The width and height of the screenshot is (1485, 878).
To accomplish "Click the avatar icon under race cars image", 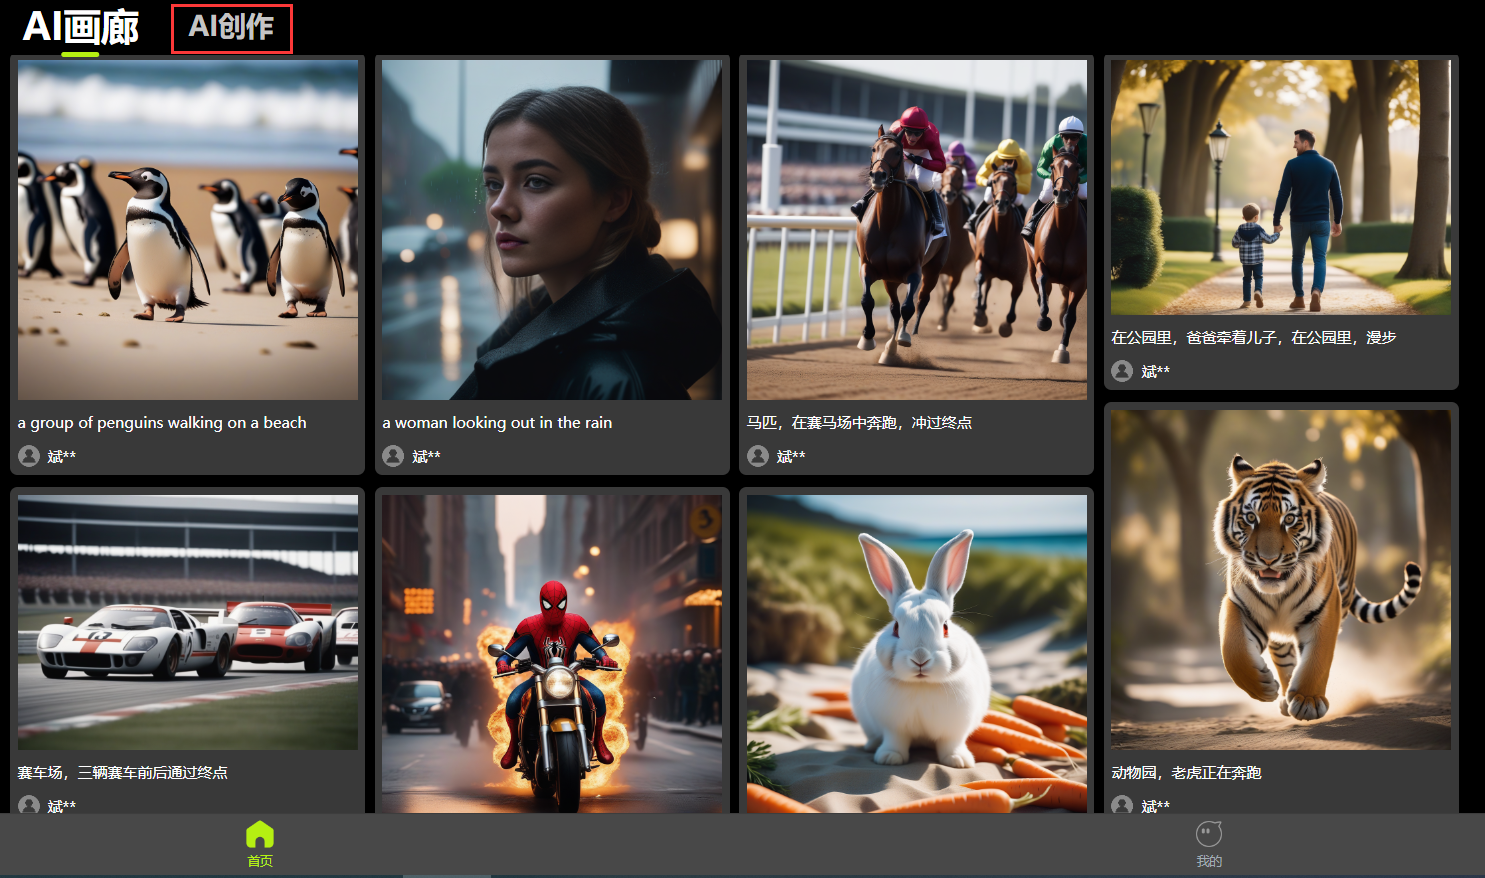I will (29, 805).
